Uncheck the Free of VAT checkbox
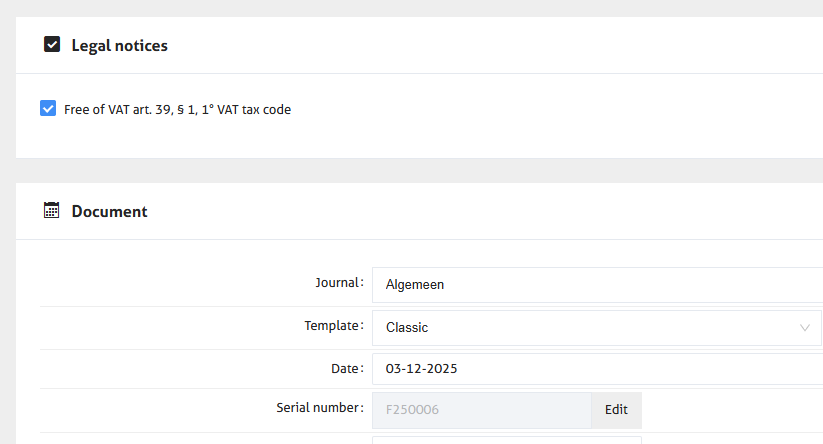This screenshot has width=823, height=444. tap(48, 109)
